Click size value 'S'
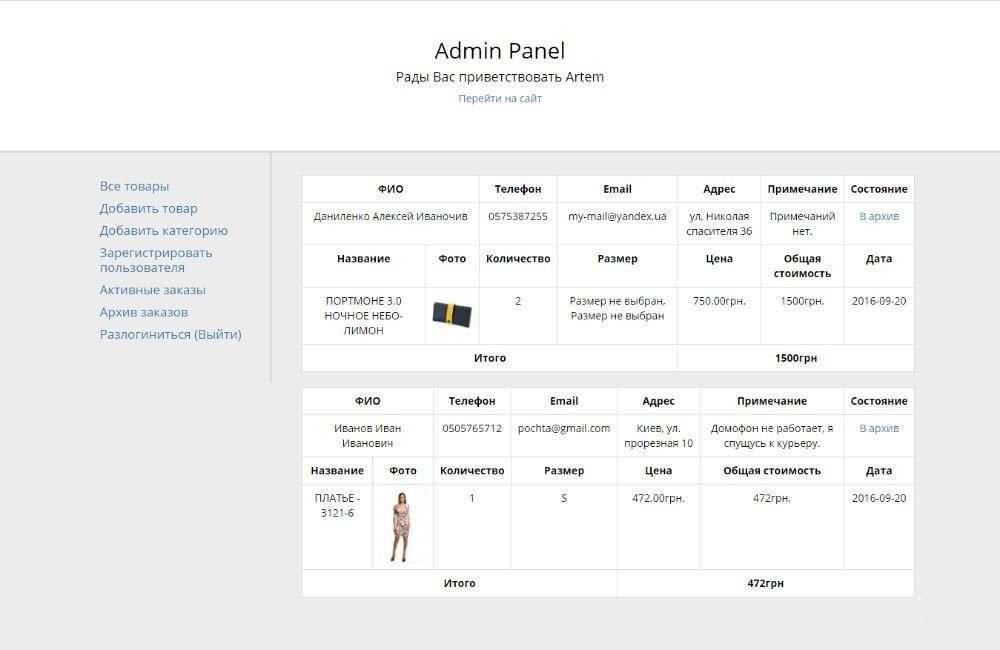1000x650 pixels. 564,498
